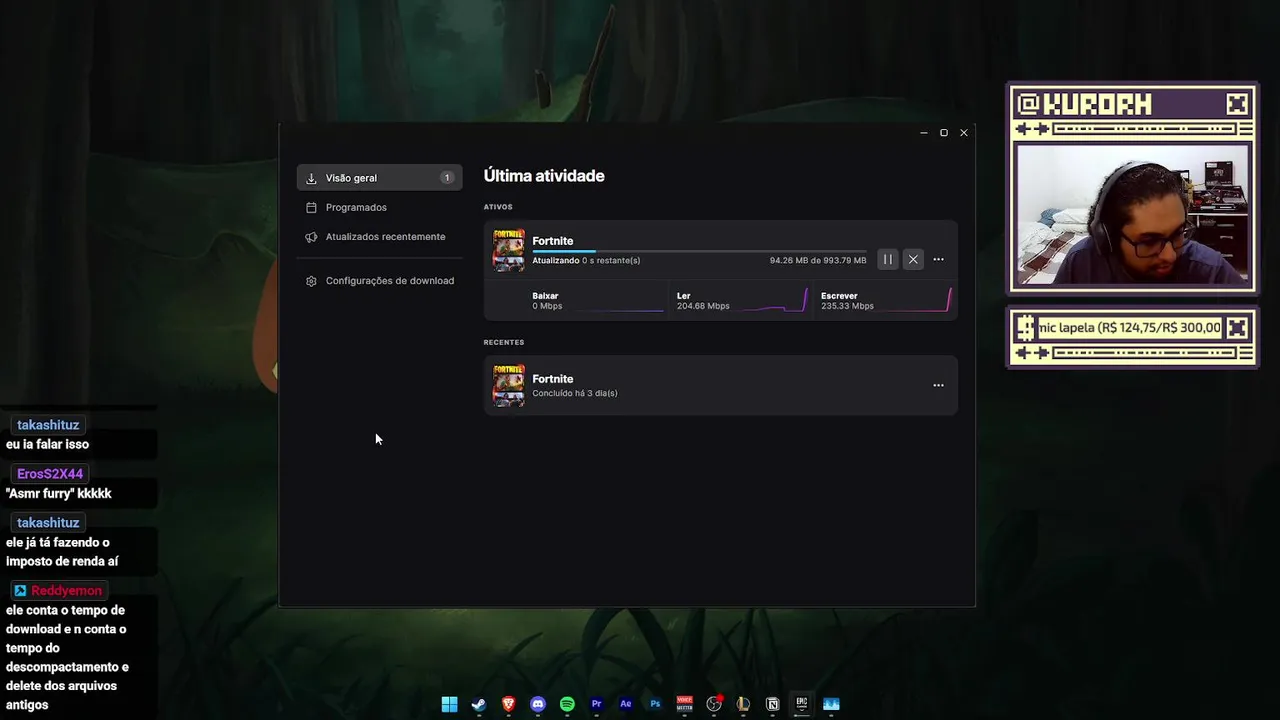
Task: Click Fortnite thumbnail in the active downloads
Action: coord(508,250)
